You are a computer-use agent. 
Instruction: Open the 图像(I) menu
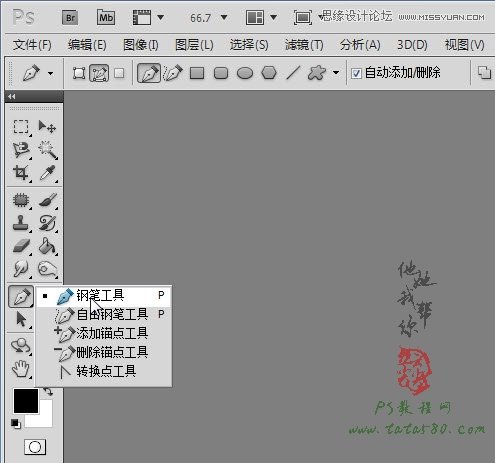click(x=141, y=45)
